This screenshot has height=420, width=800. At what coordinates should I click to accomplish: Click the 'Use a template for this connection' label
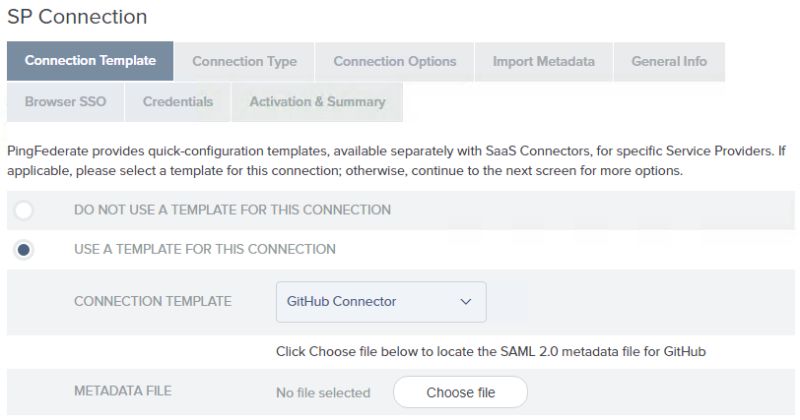click(205, 249)
